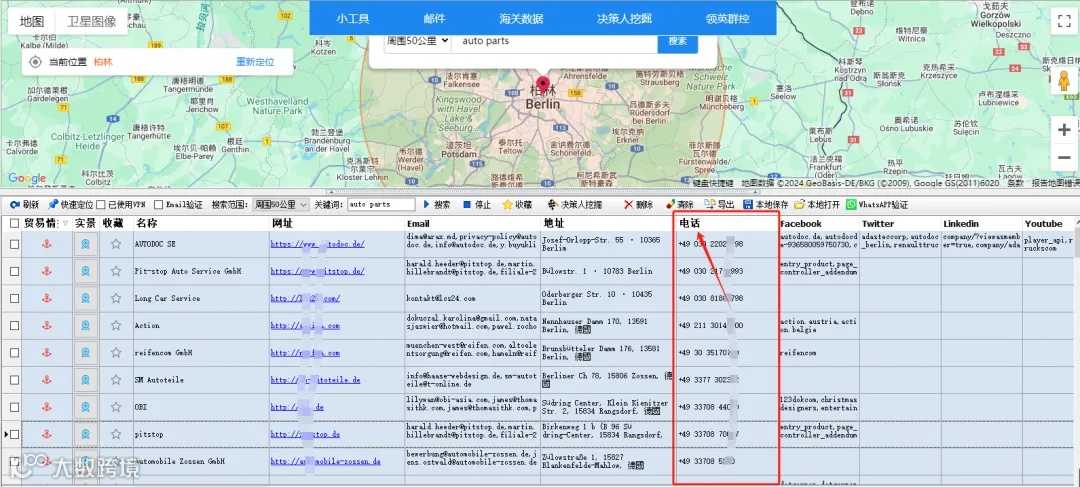Zoom out the map with minus button
1080x487 pixels.
(x=1063, y=158)
